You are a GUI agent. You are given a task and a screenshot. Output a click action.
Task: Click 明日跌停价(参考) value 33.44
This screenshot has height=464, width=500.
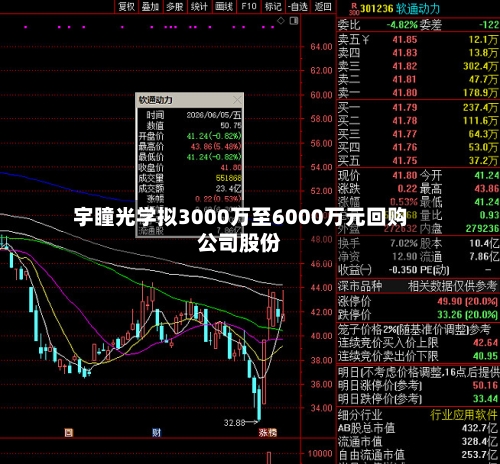tap(485, 399)
